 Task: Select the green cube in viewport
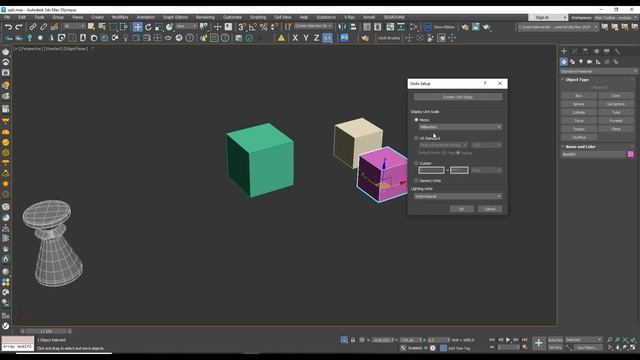[x=260, y=160]
